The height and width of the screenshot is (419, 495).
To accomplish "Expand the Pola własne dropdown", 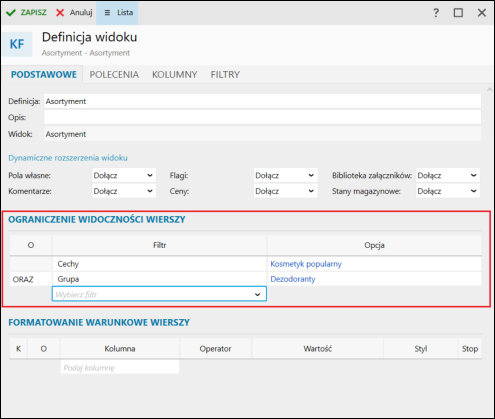I will point(124,175).
